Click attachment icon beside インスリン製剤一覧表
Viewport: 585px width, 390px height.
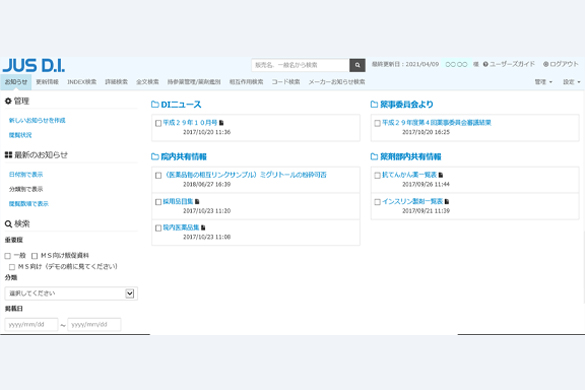[x=447, y=202]
